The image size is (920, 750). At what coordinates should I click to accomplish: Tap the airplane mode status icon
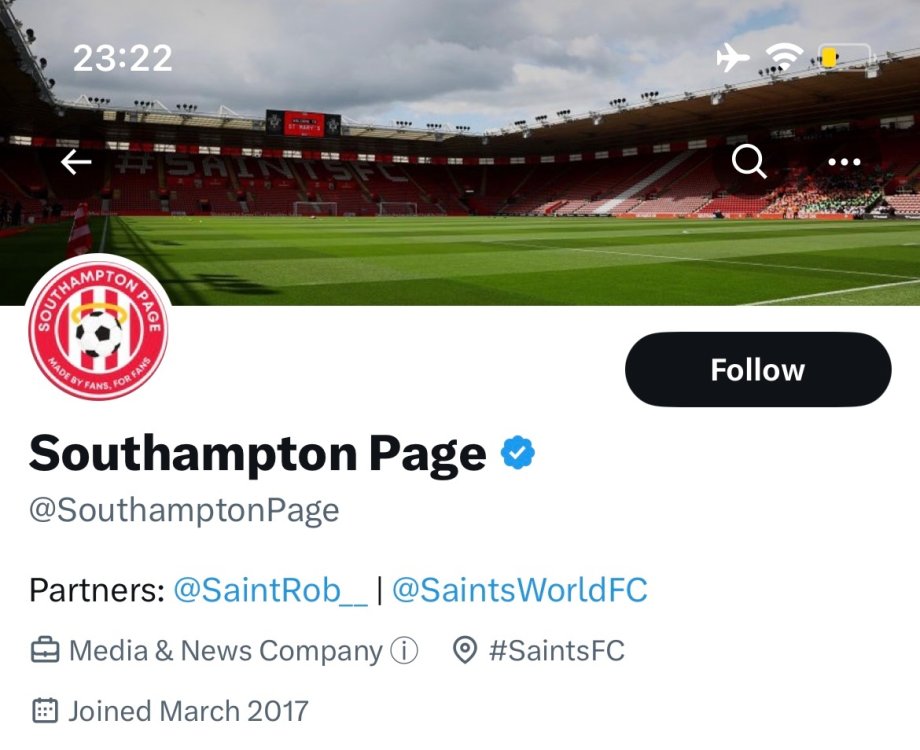tap(733, 58)
